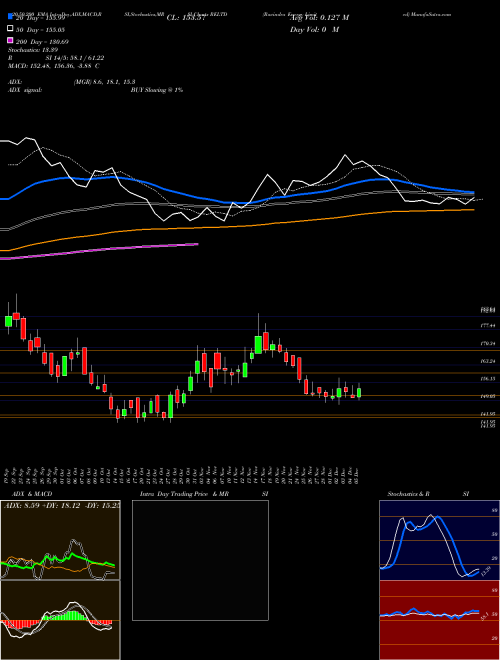Click the 163.24 price axis label
500x660 pixels.
pos(488,361)
